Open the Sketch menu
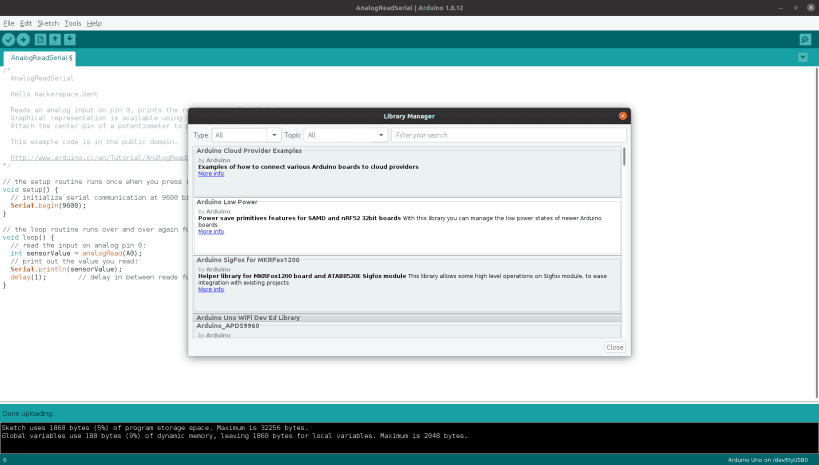The height and width of the screenshot is (465, 819). click(x=48, y=24)
